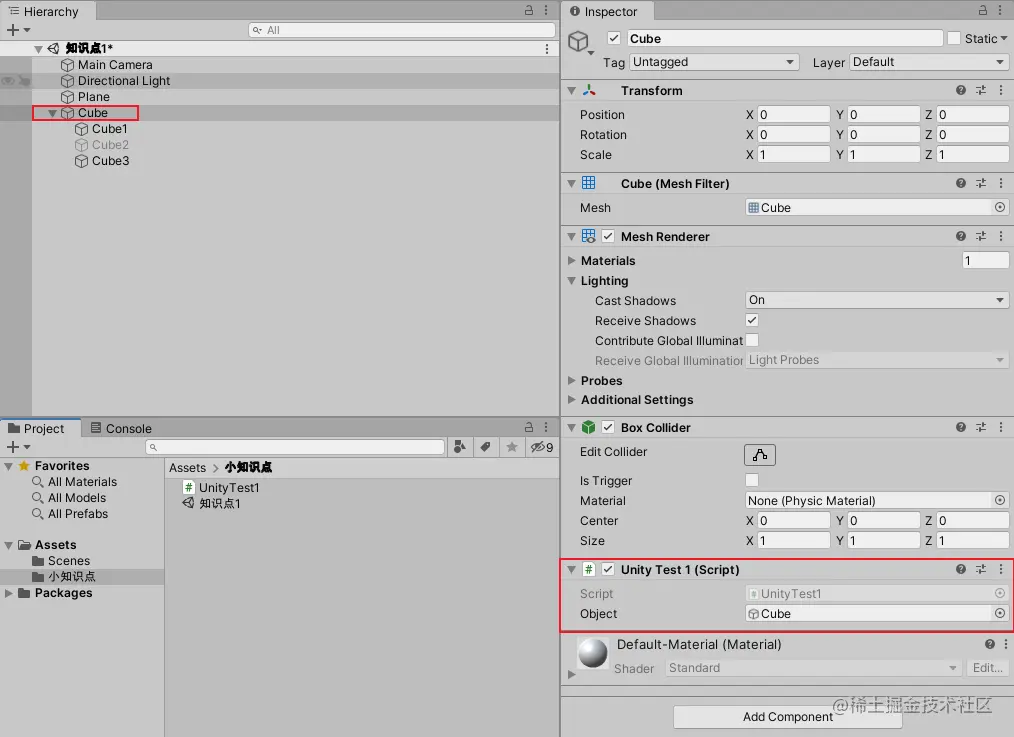1014x737 pixels.
Task: Select Main Camera in Hierarchy
Action: (x=115, y=65)
